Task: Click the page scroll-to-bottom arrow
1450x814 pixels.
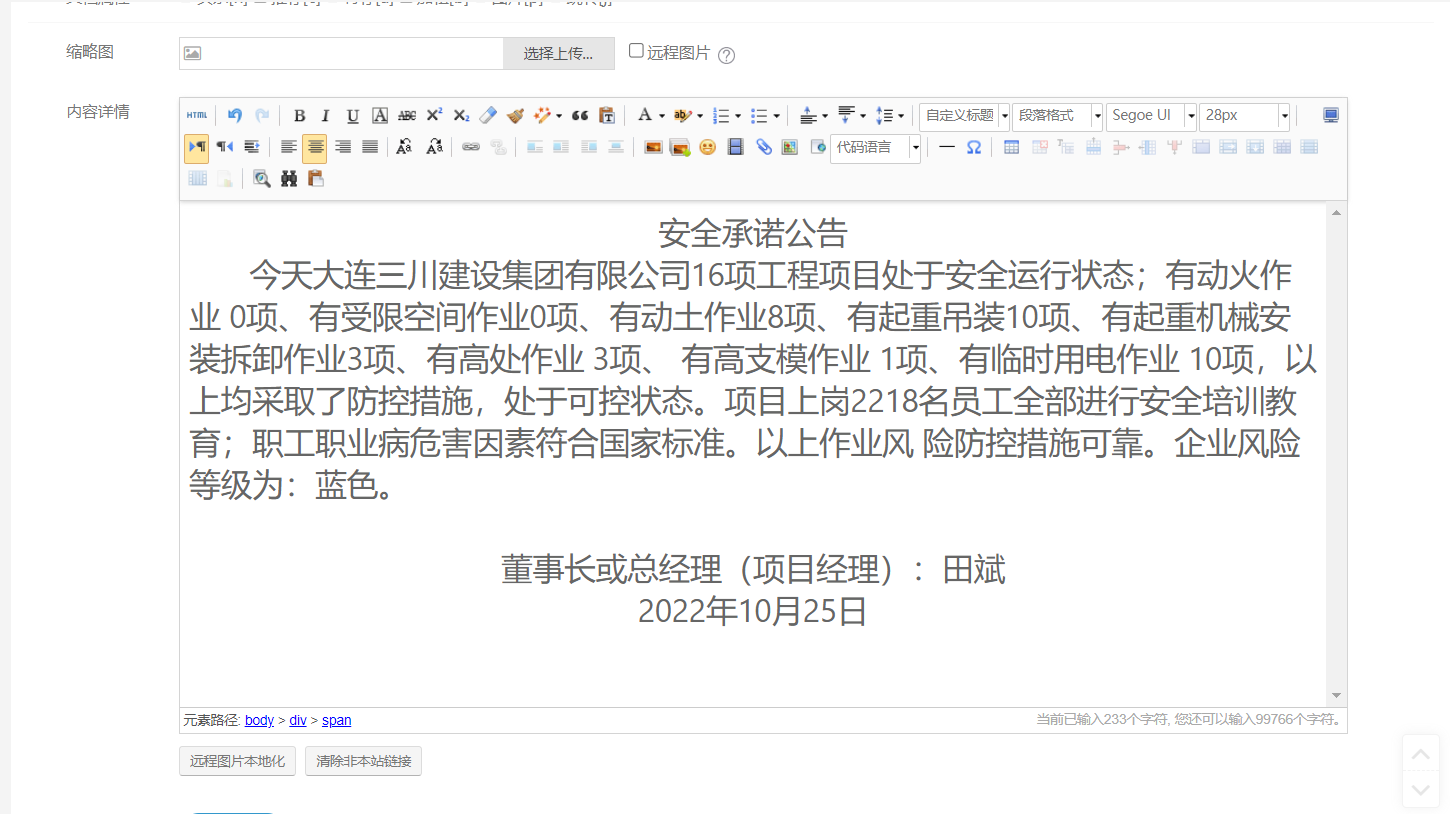Action: (1421, 790)
